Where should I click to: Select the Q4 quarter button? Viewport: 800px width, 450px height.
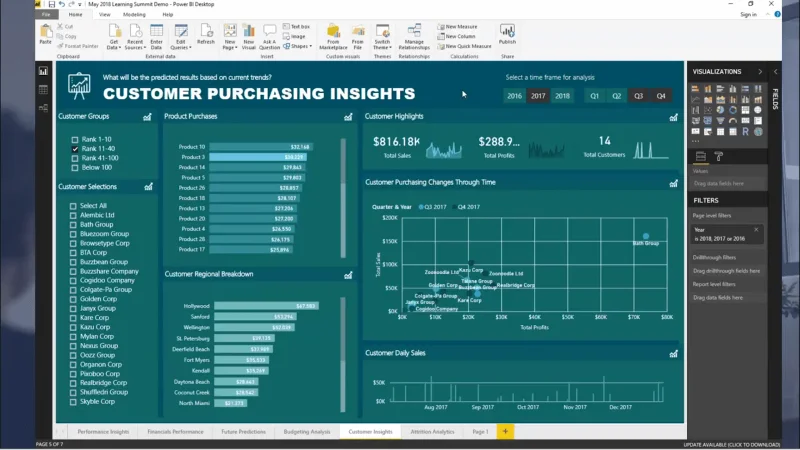click(661, 96)
